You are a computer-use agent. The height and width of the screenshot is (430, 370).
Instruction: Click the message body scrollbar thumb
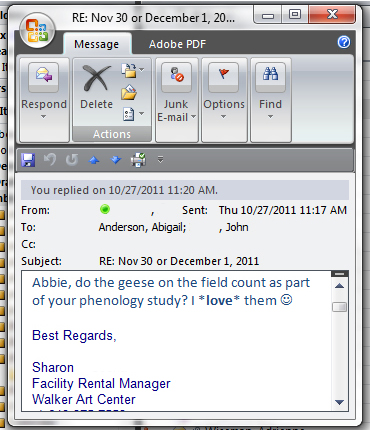coord(340,307)
